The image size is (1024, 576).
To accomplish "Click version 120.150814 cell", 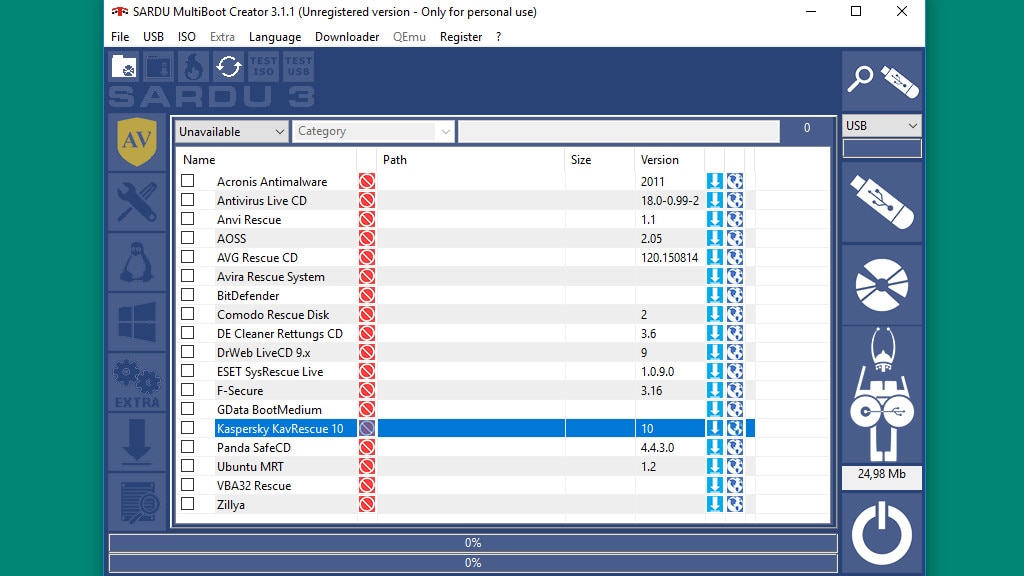I will point(669,257).
